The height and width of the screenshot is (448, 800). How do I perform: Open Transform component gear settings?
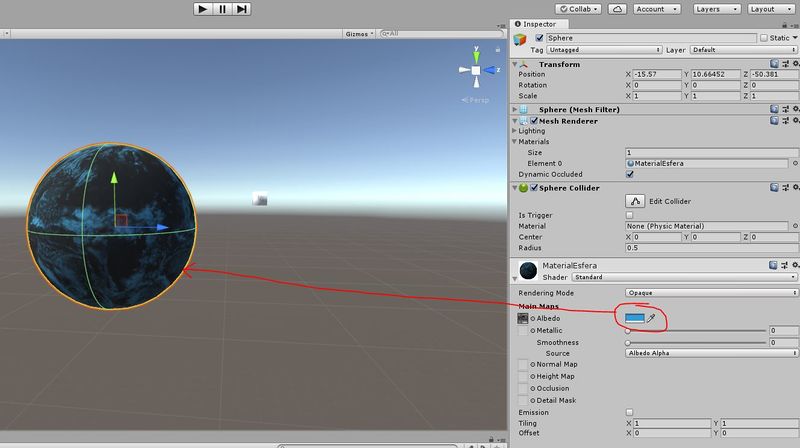coord(795,64)
